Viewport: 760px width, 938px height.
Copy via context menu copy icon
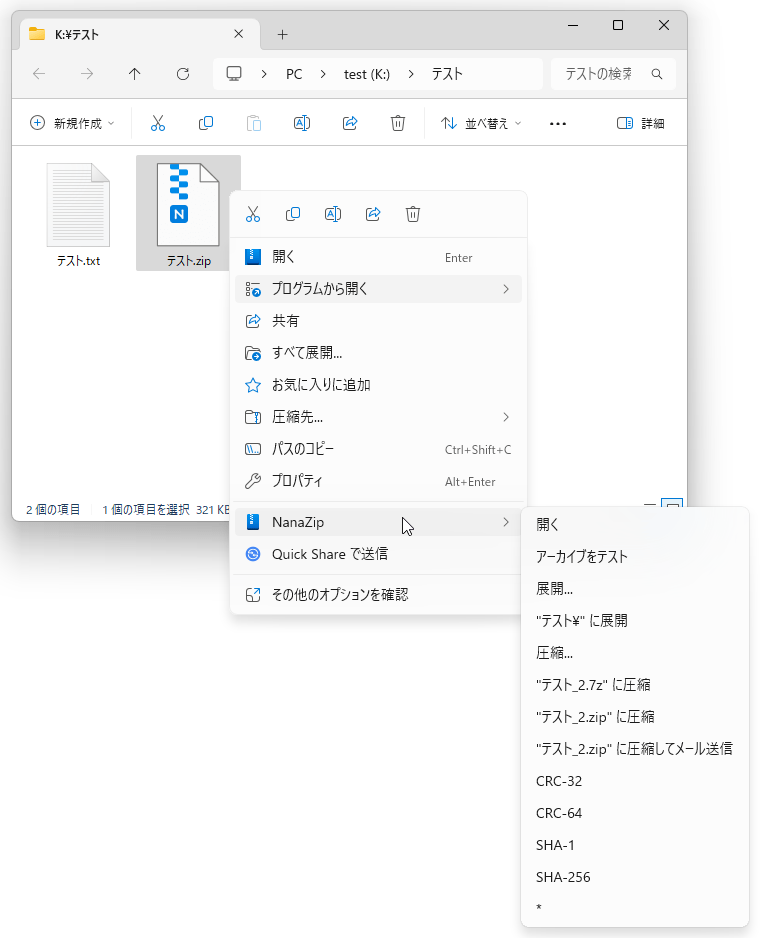(x=293, y=214)
